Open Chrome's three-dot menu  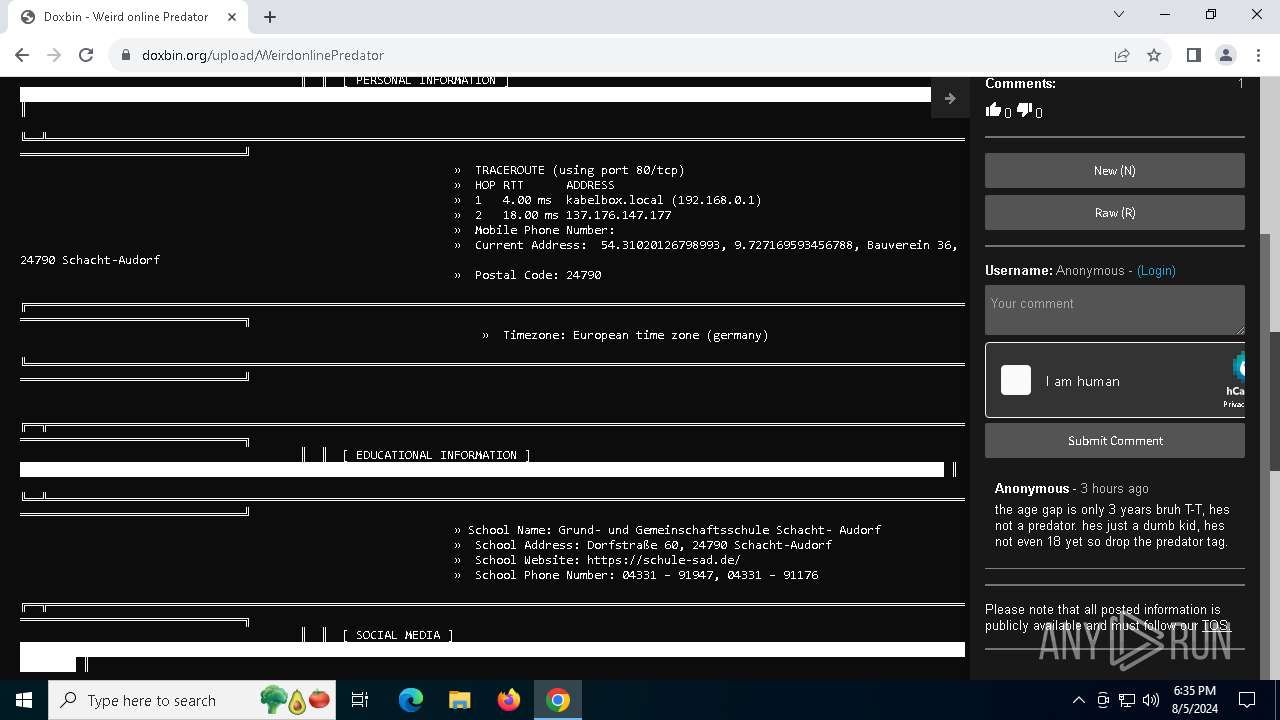click(1258, 55)
